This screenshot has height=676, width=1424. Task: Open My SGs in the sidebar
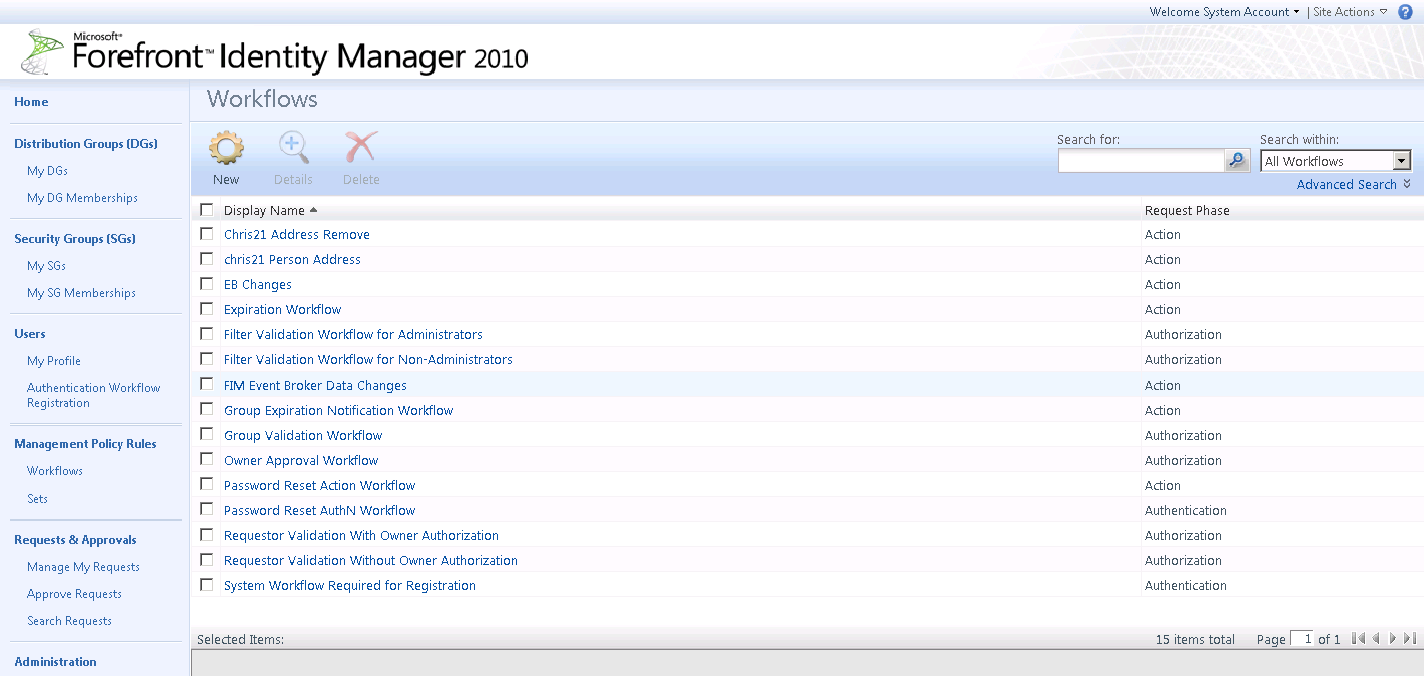[46, 266]
